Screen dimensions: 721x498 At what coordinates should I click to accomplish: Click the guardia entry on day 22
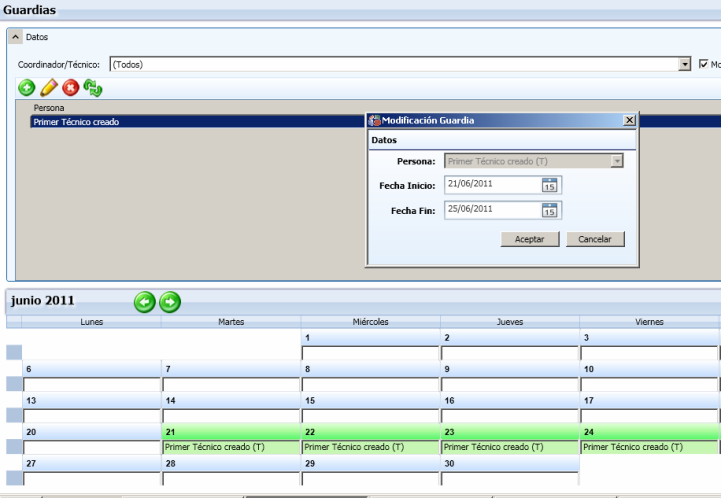[x=370, y=448]
